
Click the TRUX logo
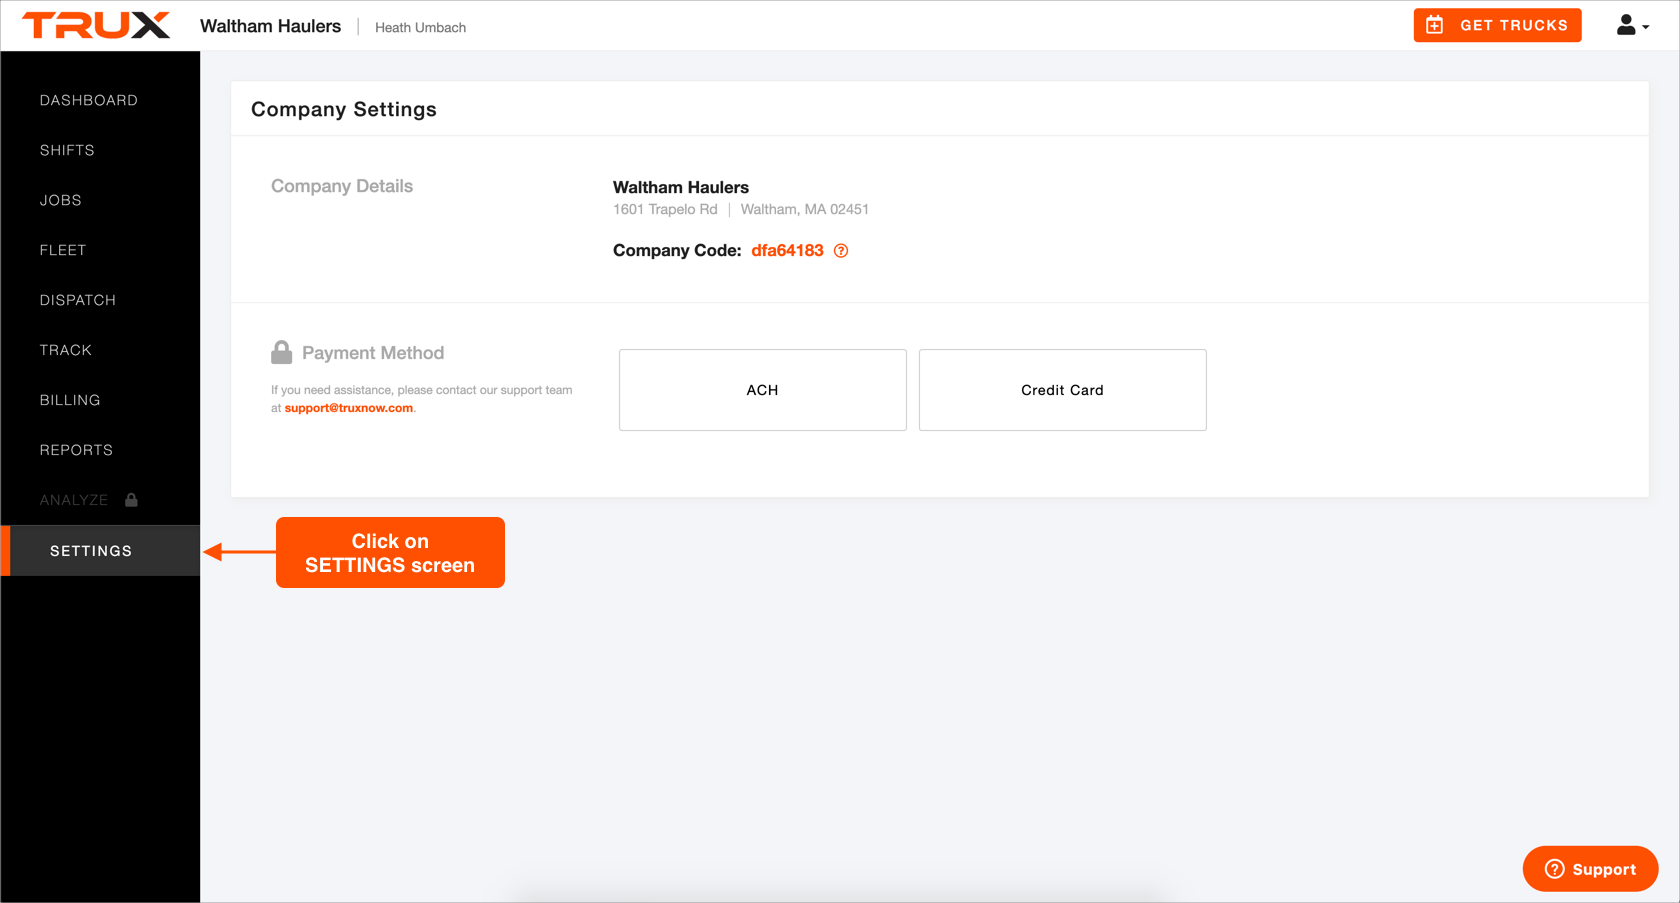[96, 25]
